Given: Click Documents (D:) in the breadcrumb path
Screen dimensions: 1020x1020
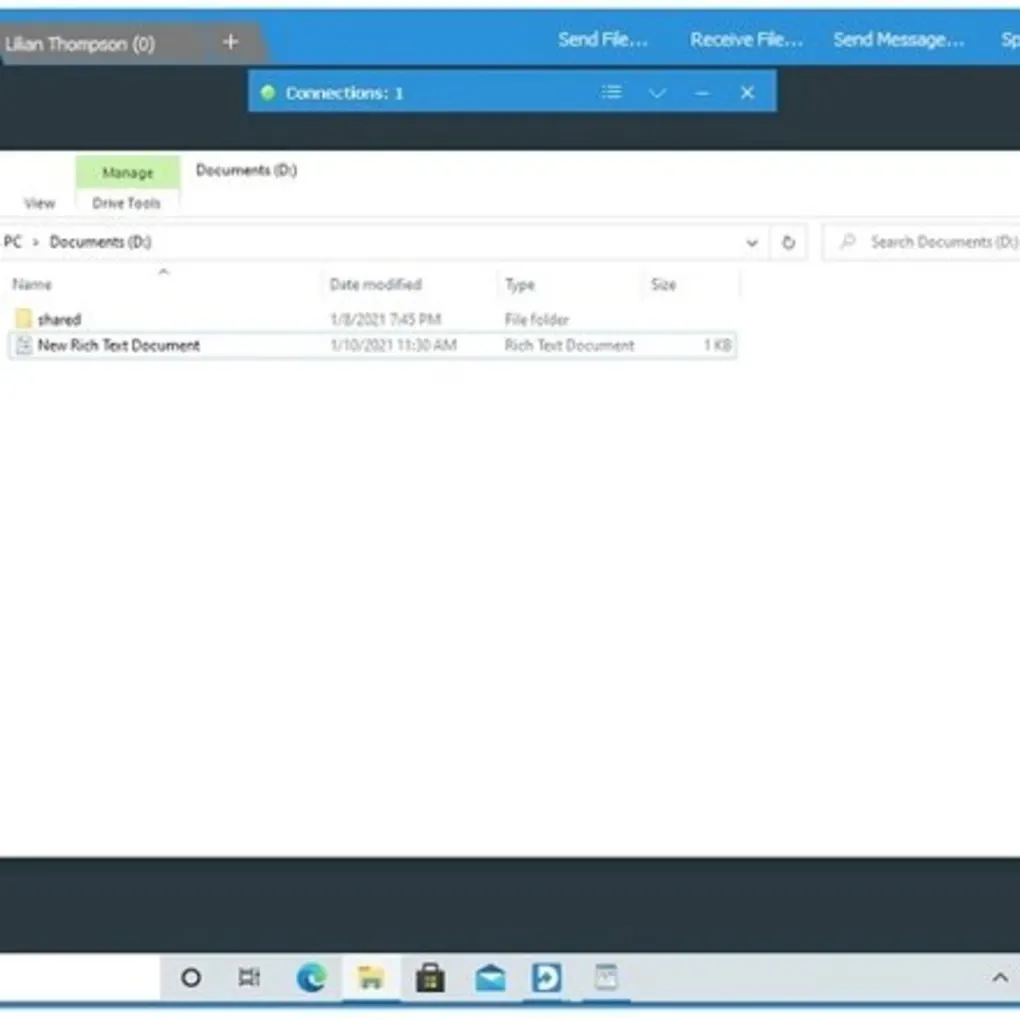Looking at the screenshot, I should pos(100,241).
